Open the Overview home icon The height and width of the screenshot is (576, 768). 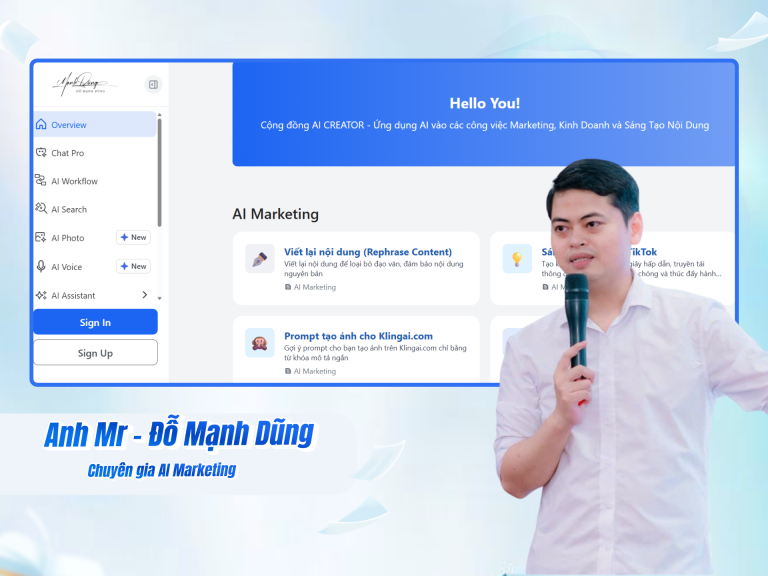point(41,124)
